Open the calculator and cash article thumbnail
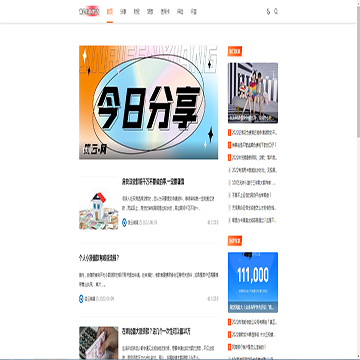360x360 pixels. 99,343
